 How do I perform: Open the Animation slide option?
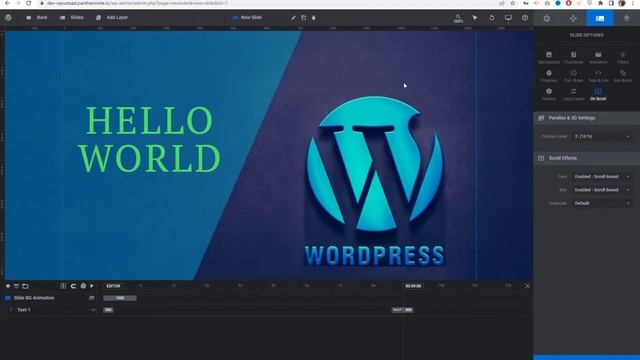[598, 58]
